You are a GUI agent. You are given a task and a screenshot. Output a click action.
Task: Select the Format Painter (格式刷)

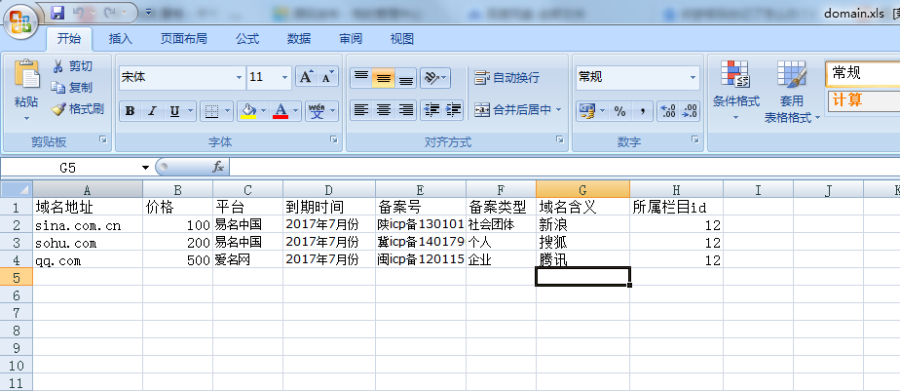(x=77, y=109)
